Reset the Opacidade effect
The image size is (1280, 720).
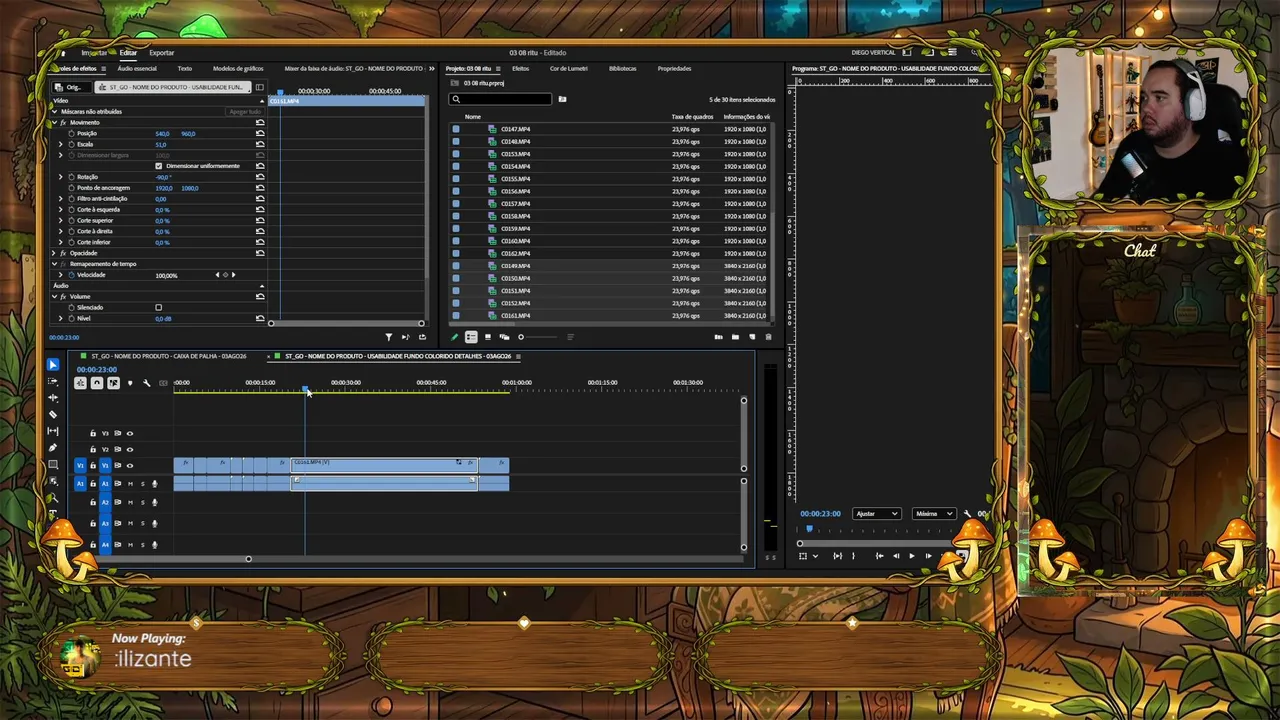click(x=260, y=253)
